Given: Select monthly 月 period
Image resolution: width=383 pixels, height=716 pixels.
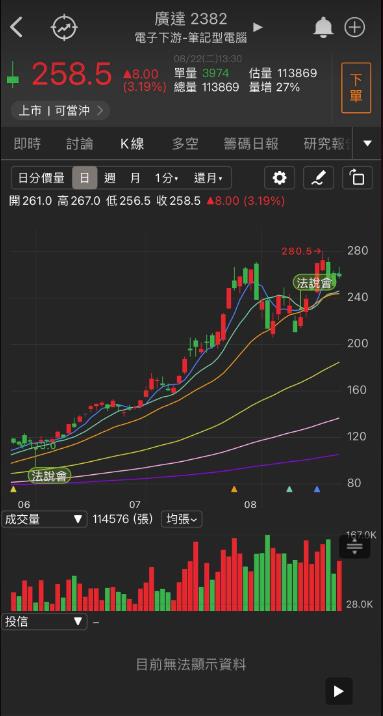Looking at the screenshot, I should (x=135, y=178).
